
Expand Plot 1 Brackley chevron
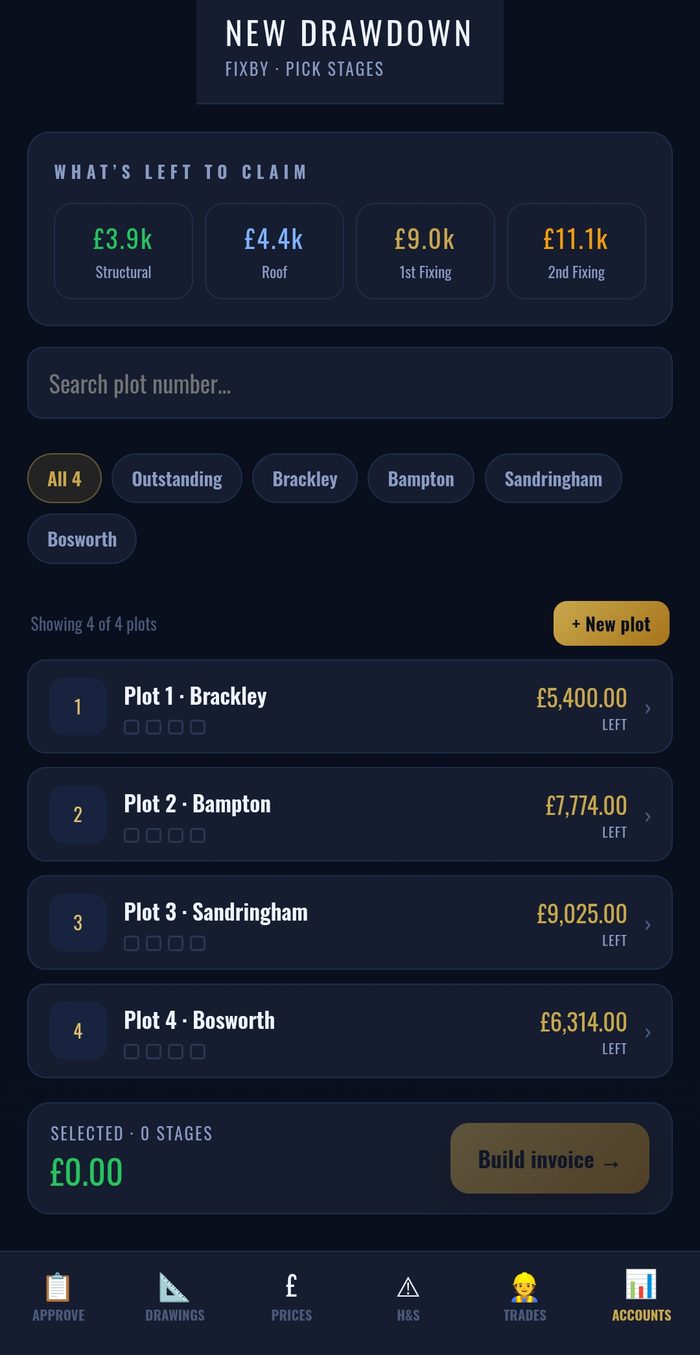pyautogui.click(x=648, y=708)
